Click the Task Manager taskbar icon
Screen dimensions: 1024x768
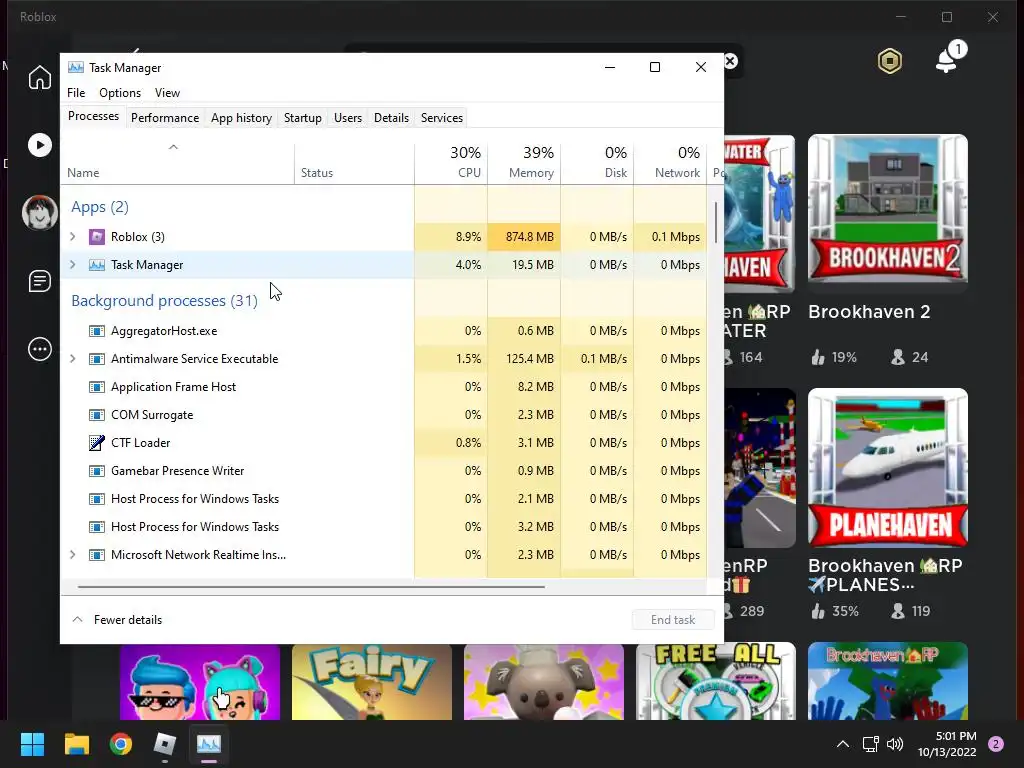coord(209,744)
